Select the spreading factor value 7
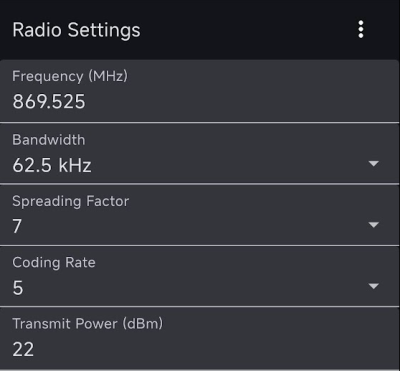The width and height of the screenshot is (400, 371). [x=17, y=226]
